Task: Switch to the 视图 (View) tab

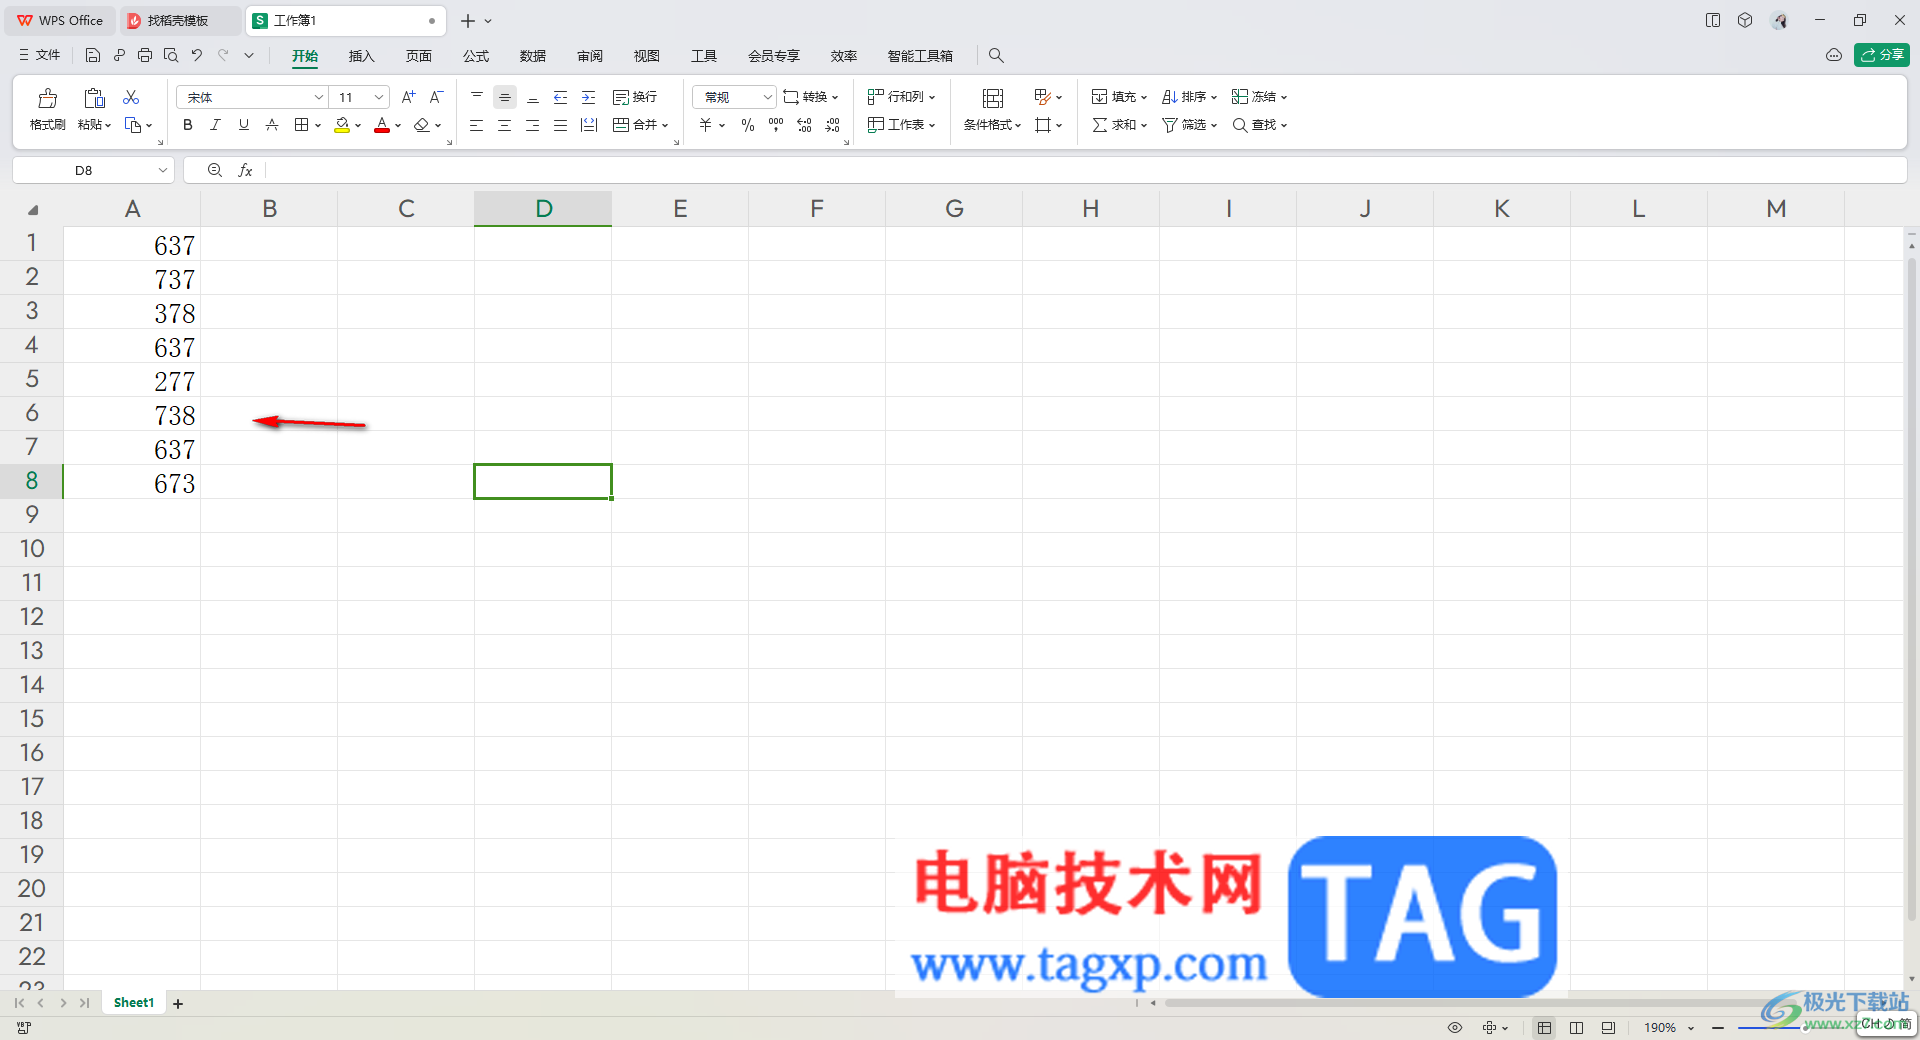Action: pos(647,56)
